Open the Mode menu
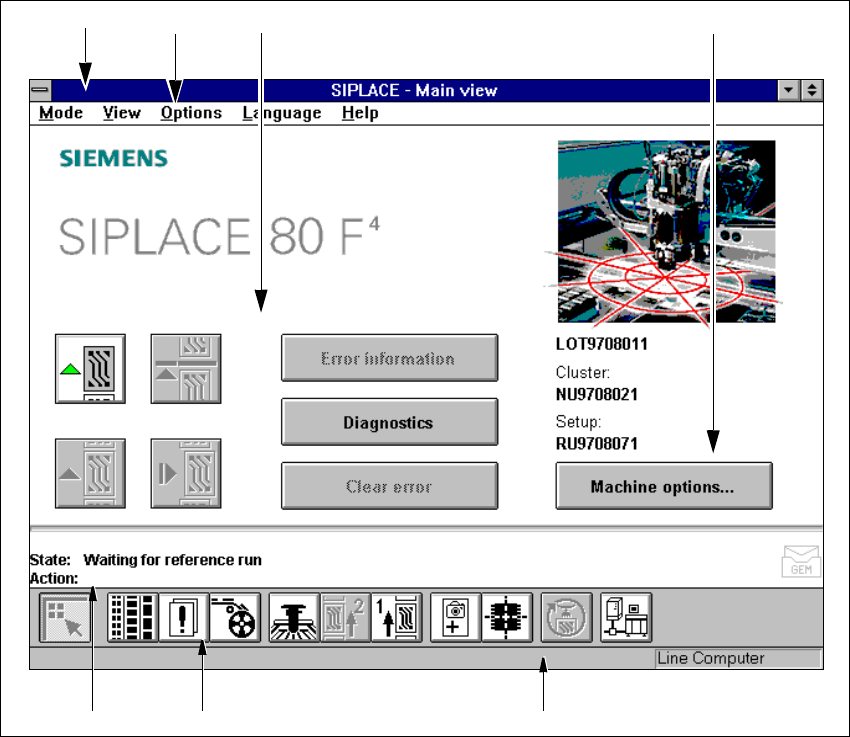Image resolution: width=850 pixels, height=737 pixels. pyautogui.click(x=61, y=113)
